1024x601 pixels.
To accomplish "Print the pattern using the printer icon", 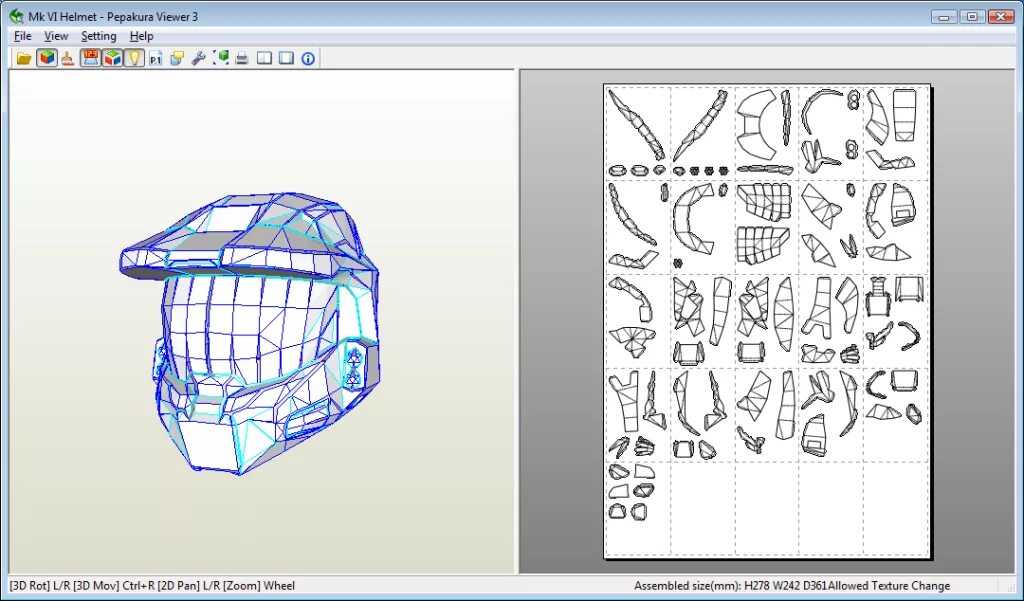I will pos(240,57).
